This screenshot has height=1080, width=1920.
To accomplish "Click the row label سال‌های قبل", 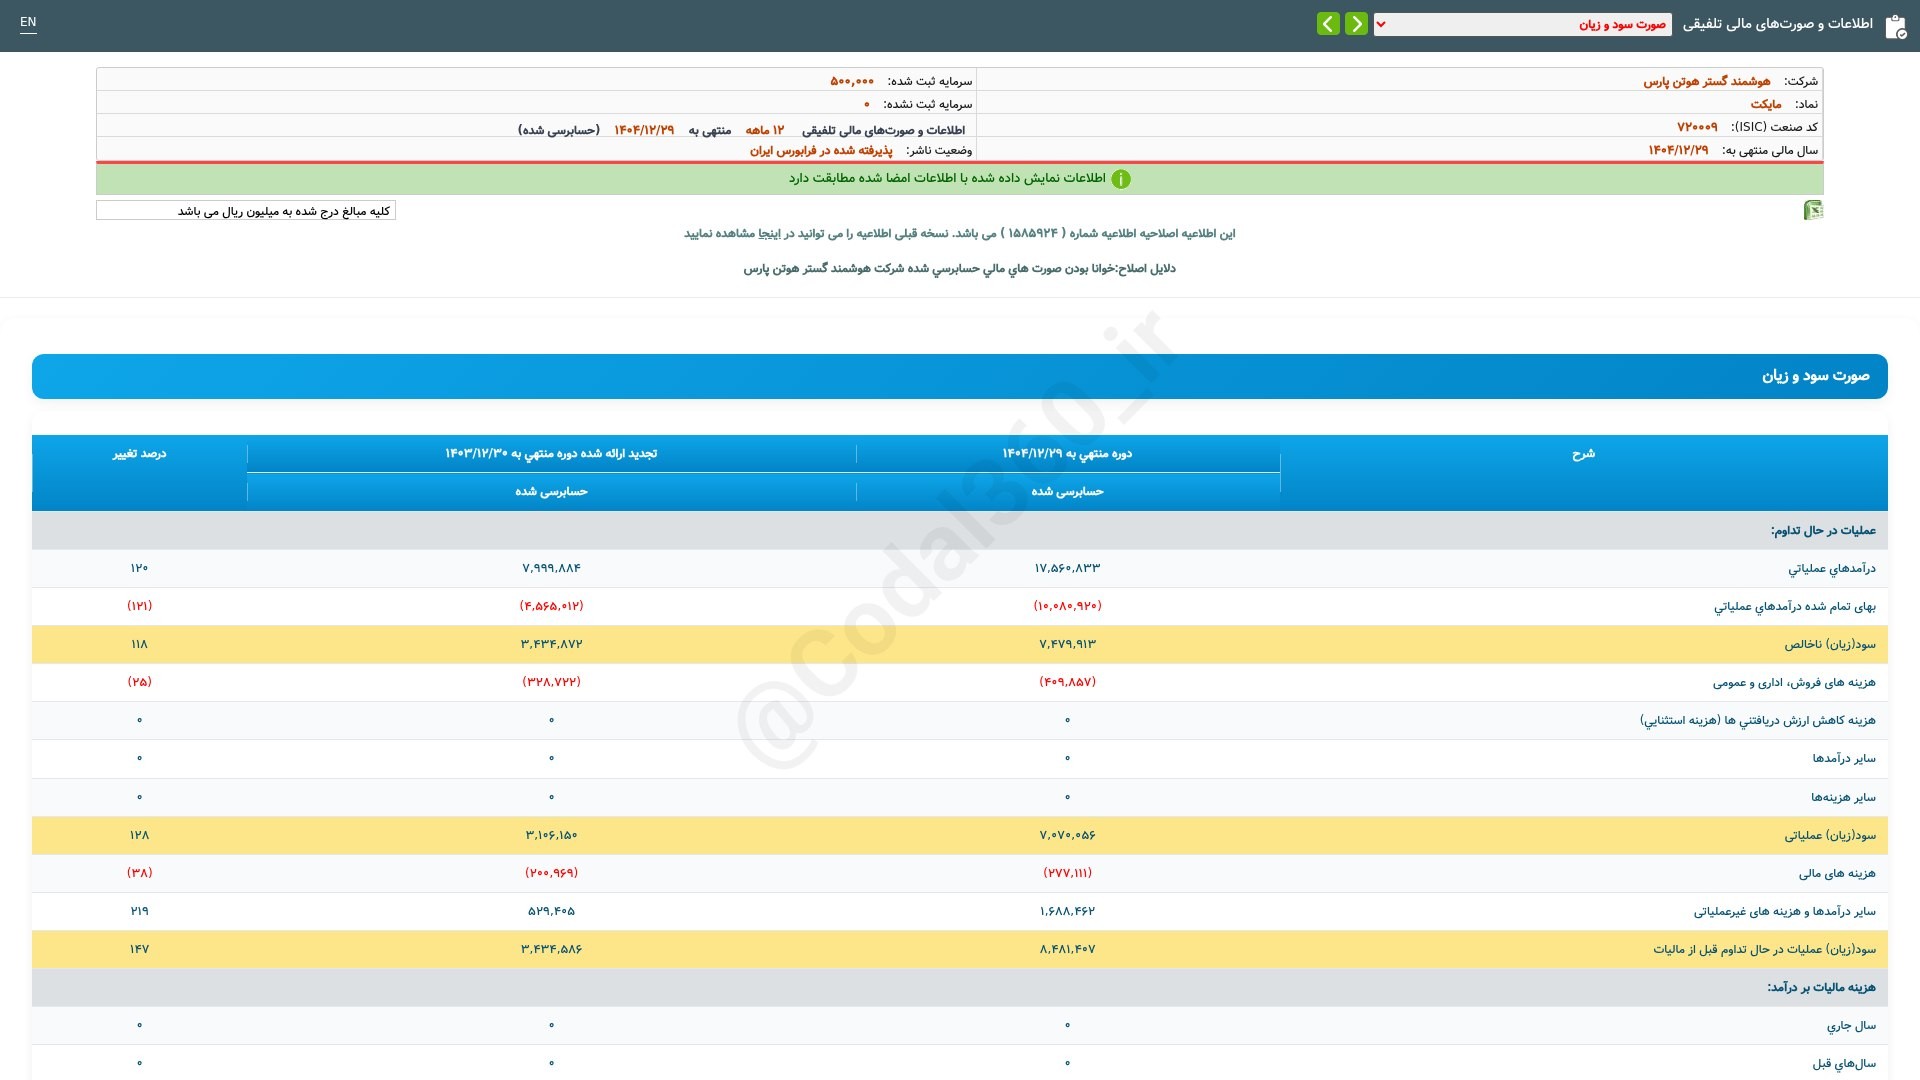I will tap(1844, 1064).
